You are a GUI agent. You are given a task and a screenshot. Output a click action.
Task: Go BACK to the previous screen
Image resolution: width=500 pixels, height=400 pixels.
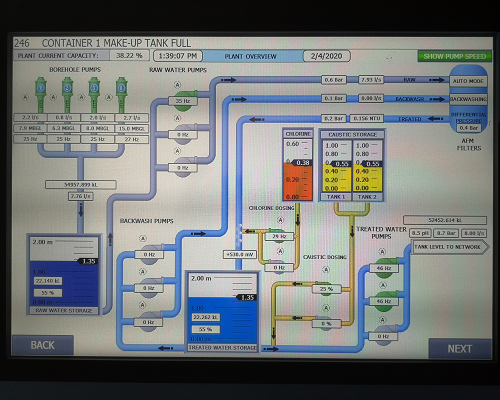point(43,345)
